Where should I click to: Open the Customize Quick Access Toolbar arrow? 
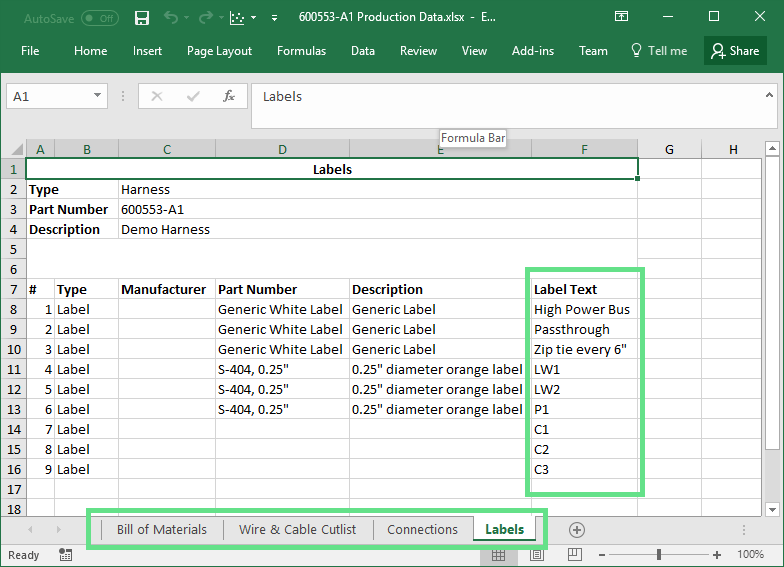274,18
